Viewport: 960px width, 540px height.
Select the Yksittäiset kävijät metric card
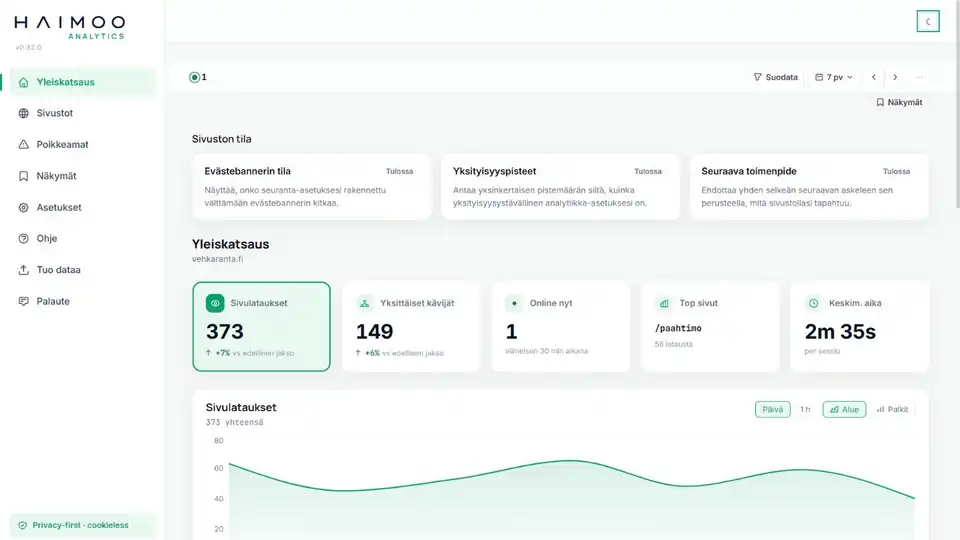tap(411, 326)
